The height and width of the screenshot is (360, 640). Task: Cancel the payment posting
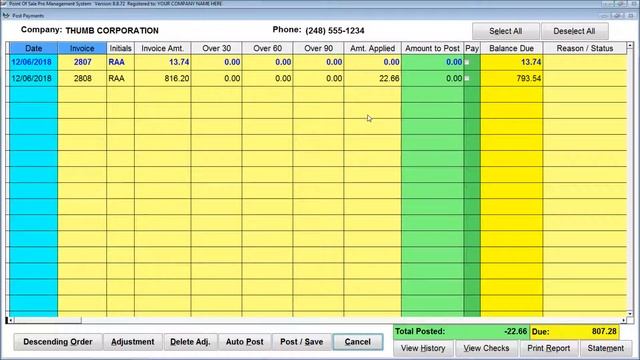tap(358, 342)
